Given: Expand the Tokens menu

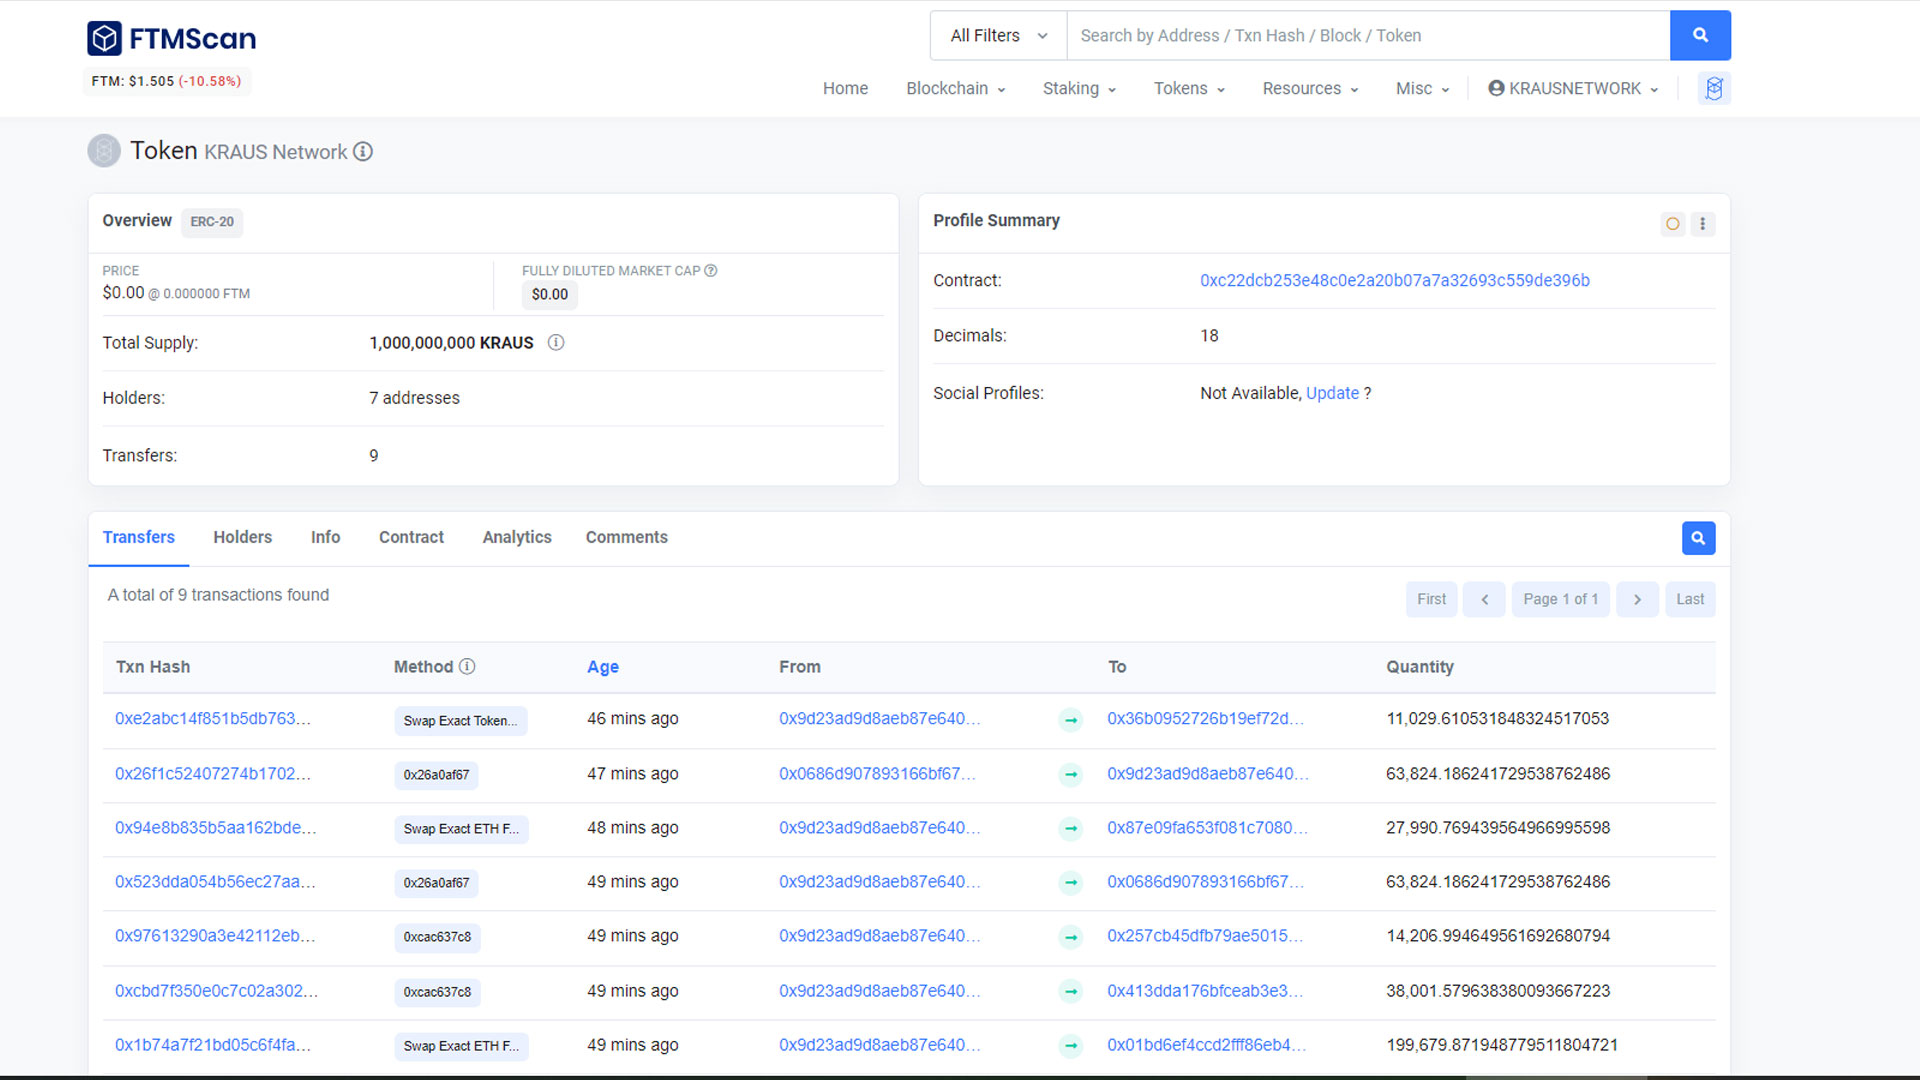Looking at the screenshot, I should pyautogui.click(x=1189, y=88).
